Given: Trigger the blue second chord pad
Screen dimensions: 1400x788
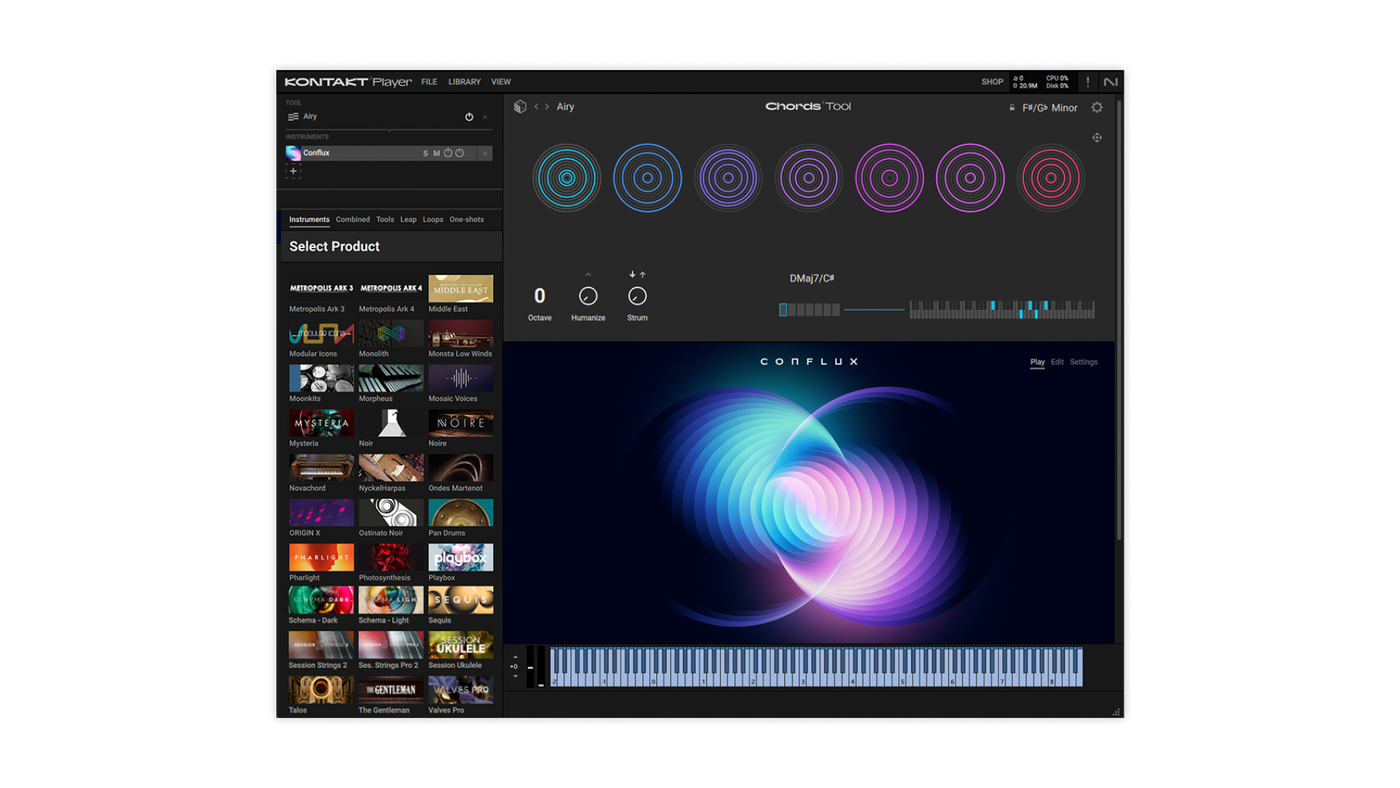Looking at the screenshot, I should click(647, 178).
